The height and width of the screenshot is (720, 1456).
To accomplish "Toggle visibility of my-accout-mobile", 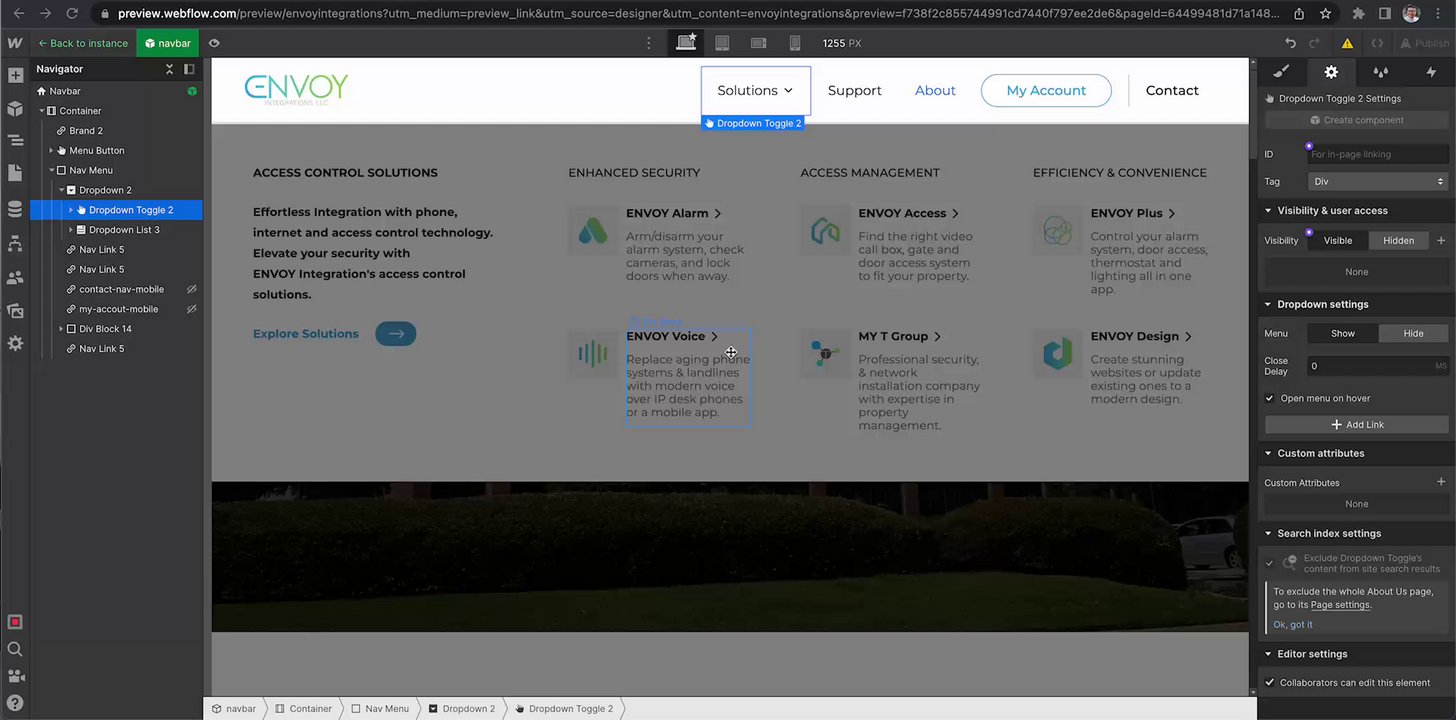I will [191, 309].
